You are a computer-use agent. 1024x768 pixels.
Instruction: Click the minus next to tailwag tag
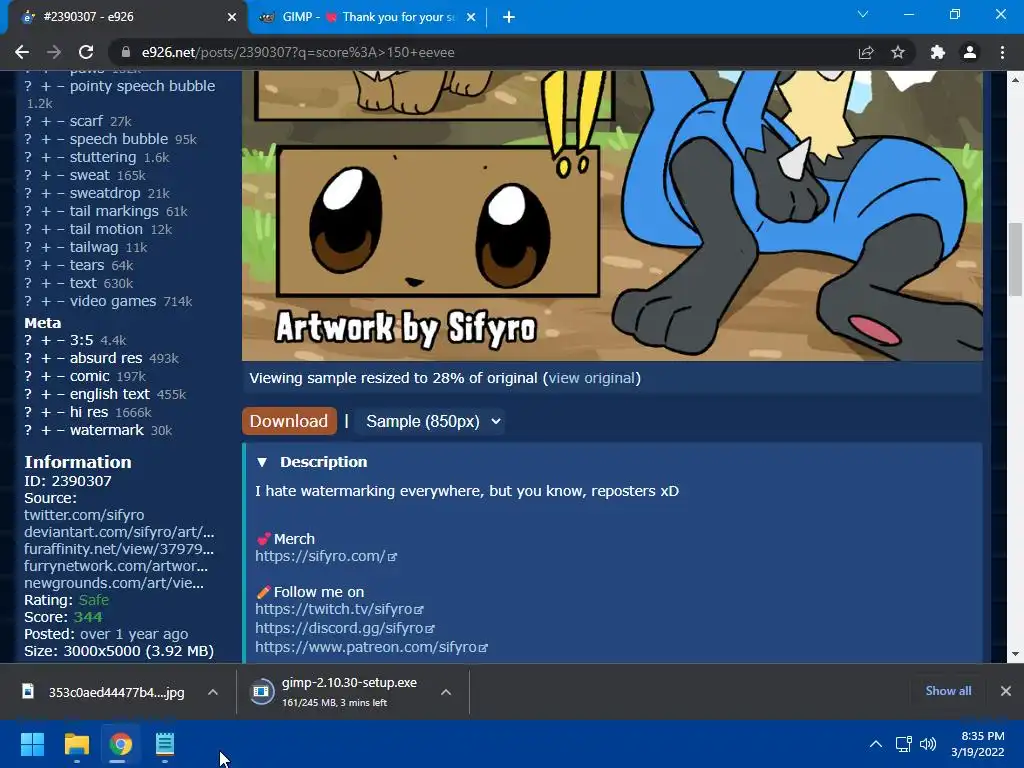pyautogui.click(x=60, y=248)
